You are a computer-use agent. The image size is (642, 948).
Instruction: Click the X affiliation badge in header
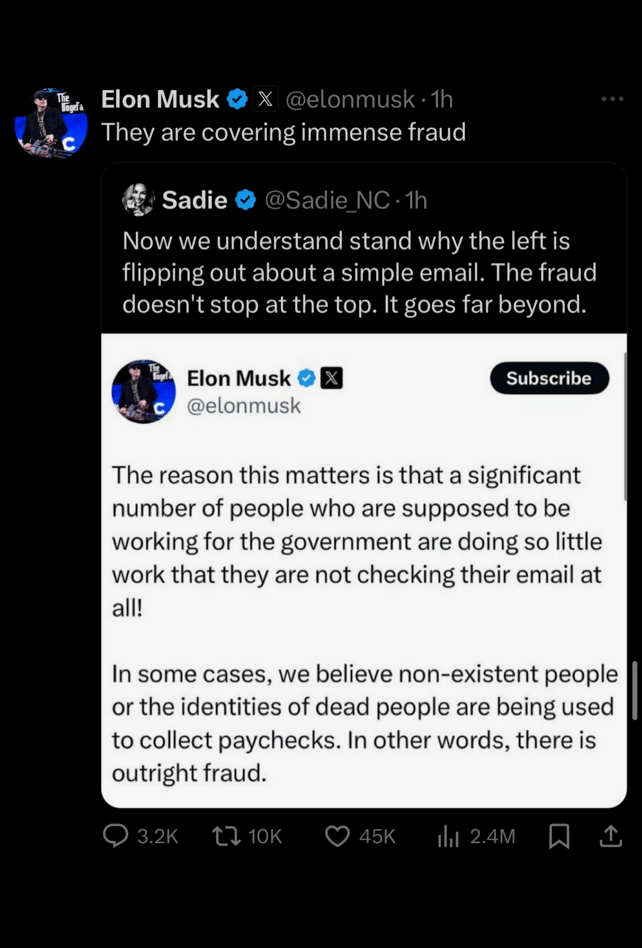click(x=265, y=99)
